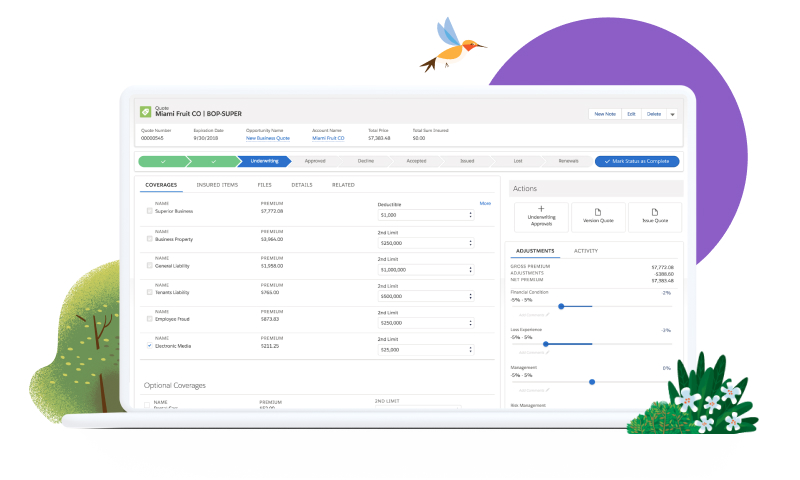800x480 pixels.
Task: Select the Approved stage in the path
Action: tap(315, 161)
